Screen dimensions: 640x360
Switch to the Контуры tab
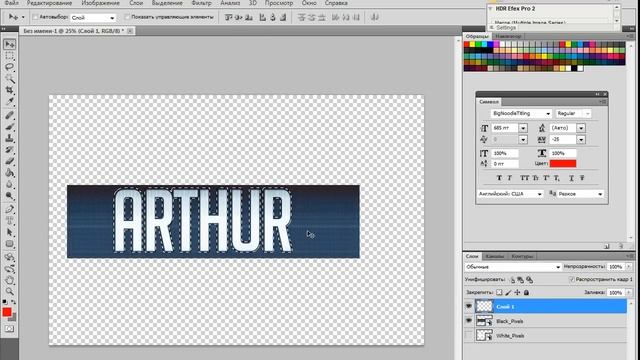point(522,256)
